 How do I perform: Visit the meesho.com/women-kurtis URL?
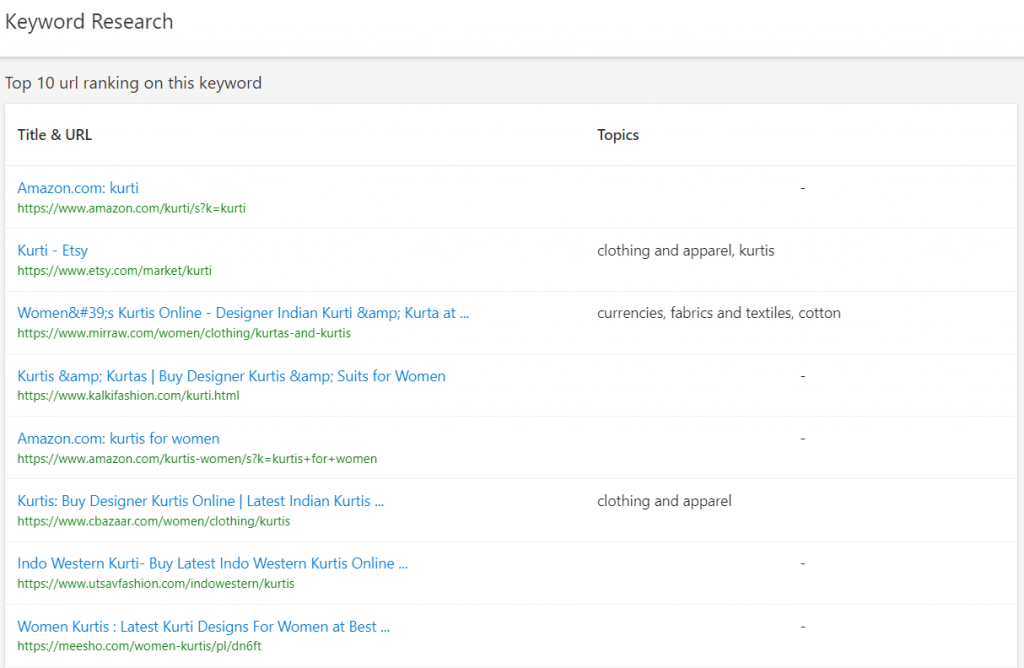coord(139,646)
